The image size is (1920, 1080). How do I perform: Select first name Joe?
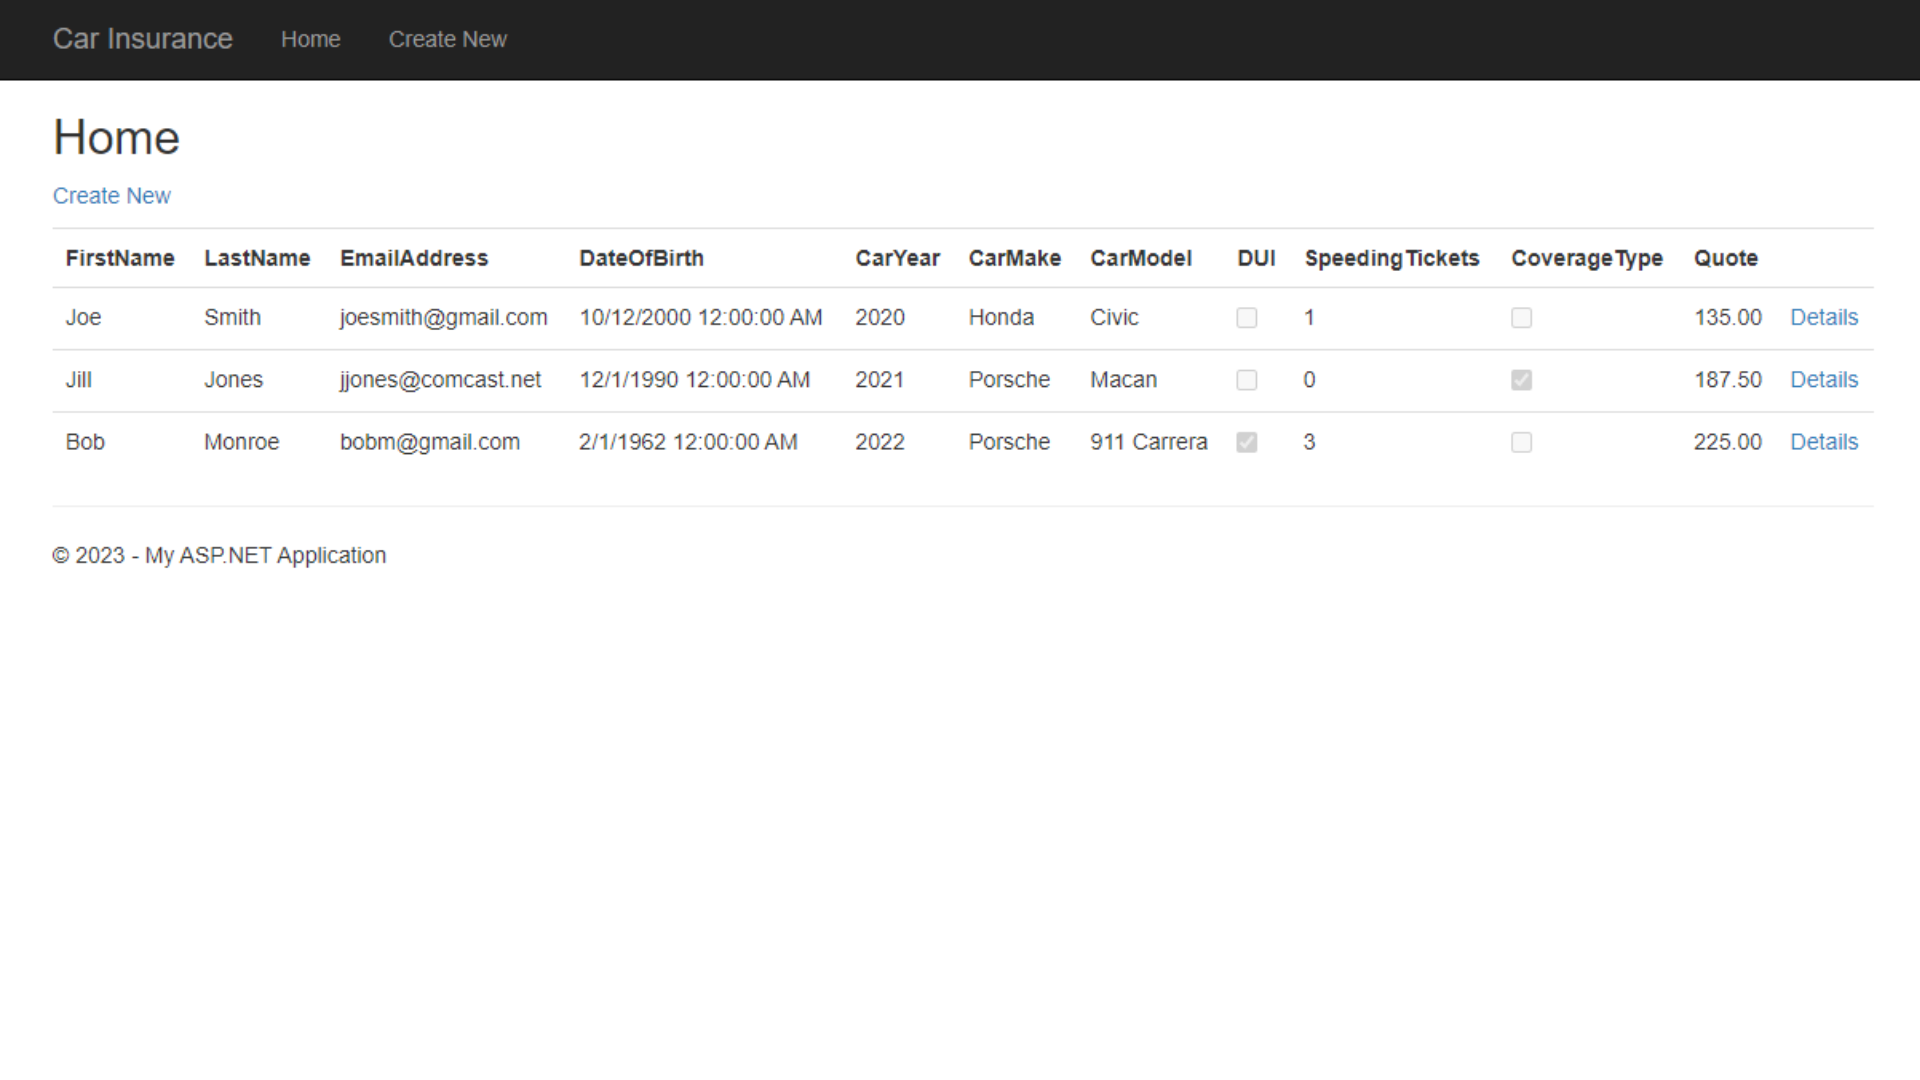pyautogui.click(x=83, y=317)
